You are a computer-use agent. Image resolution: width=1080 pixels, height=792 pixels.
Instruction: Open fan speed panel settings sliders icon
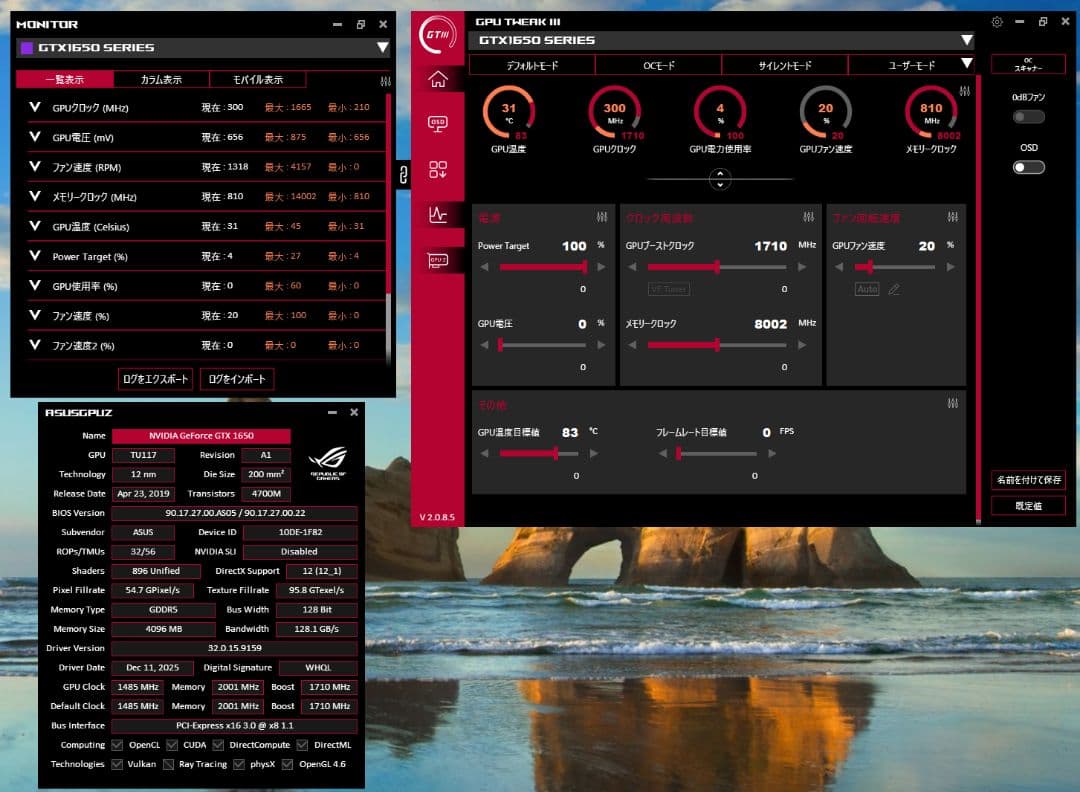coord(953,217)
